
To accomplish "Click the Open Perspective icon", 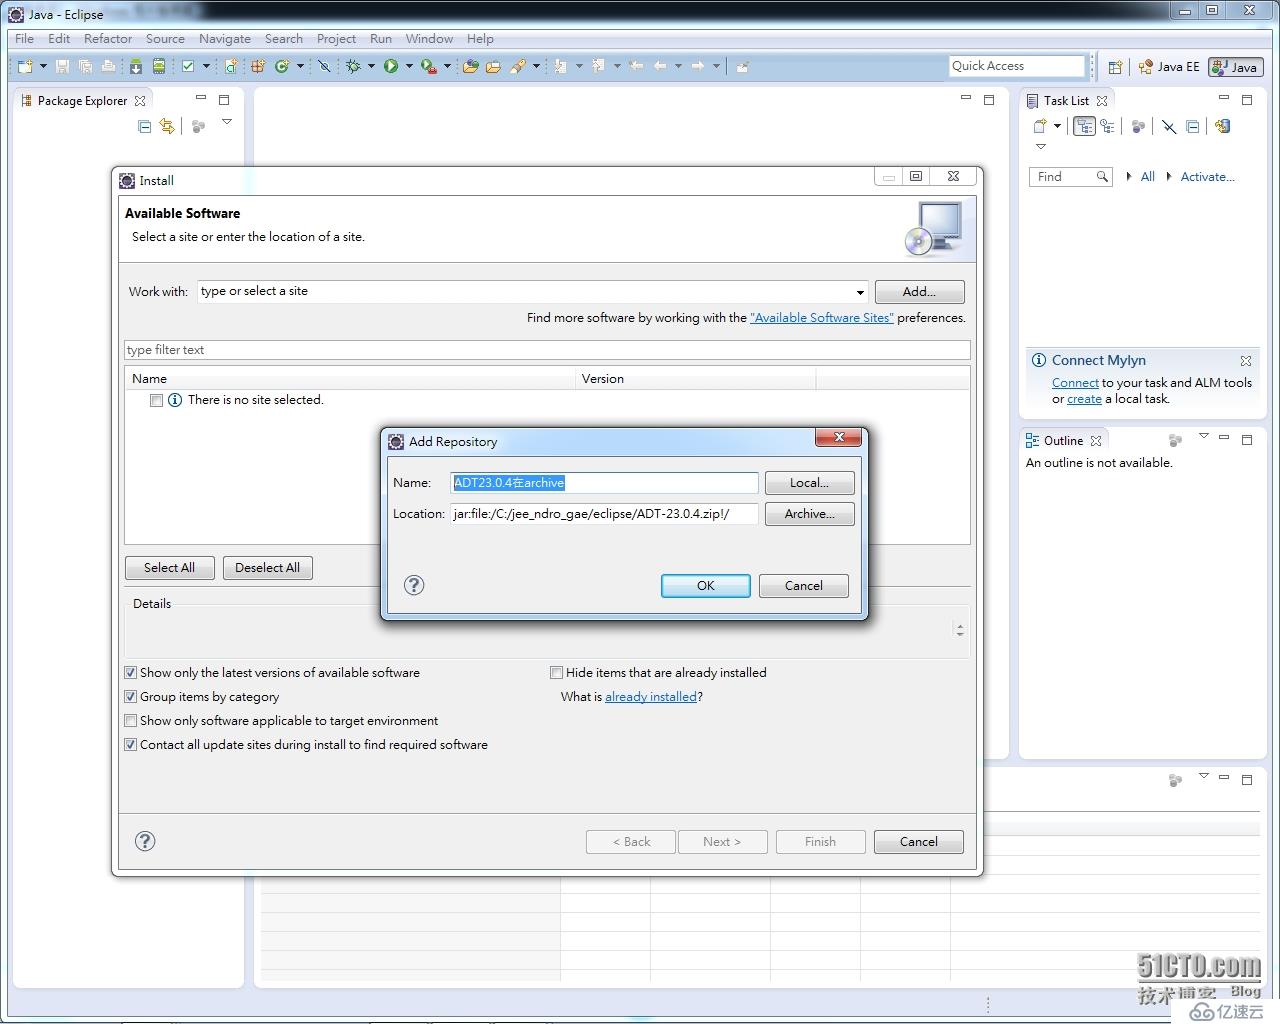I will coord(1115,67).
